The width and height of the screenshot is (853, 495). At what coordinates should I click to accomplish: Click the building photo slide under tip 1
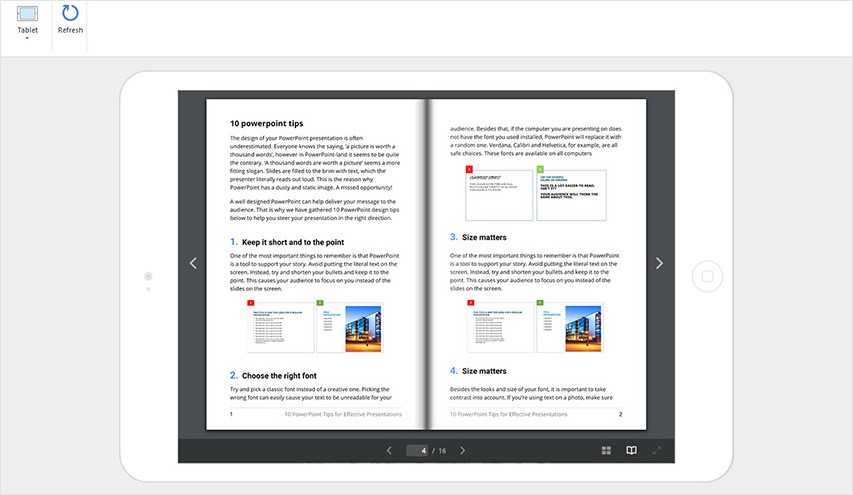(349, 327)
